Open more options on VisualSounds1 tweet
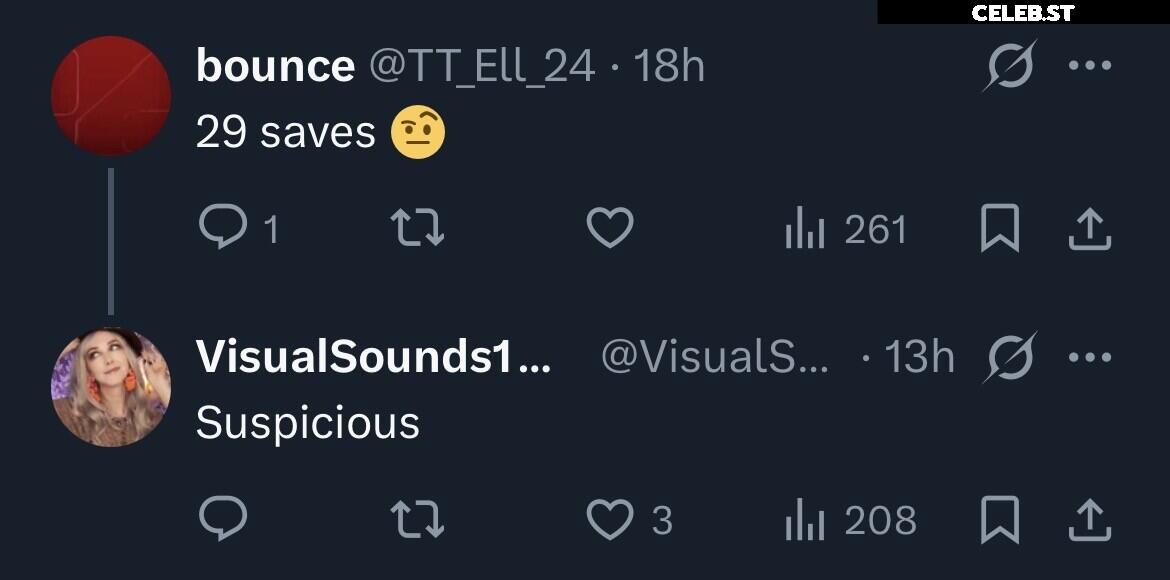The height and width of the screenshot is (580, 1170). coord(1089,358)
